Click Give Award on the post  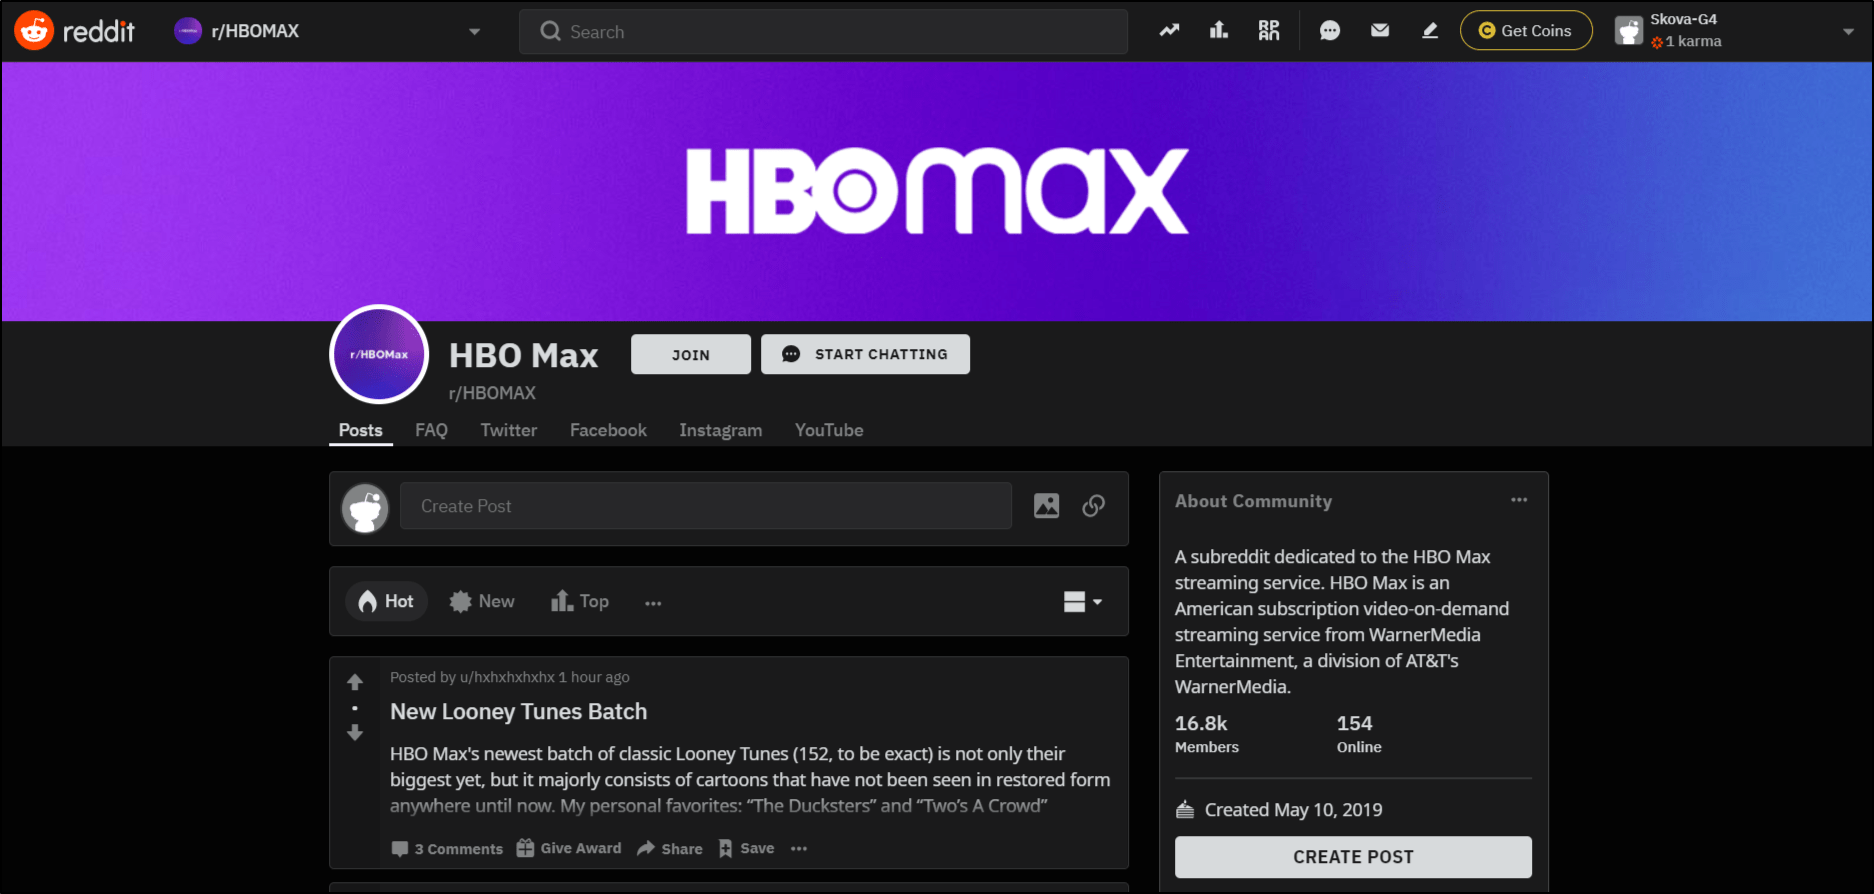tap(569, 848)
